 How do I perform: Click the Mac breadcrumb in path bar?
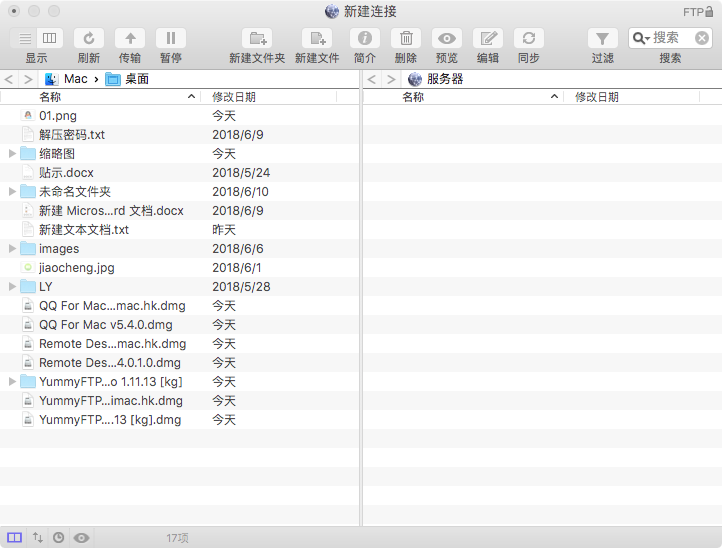pos(66,79)
